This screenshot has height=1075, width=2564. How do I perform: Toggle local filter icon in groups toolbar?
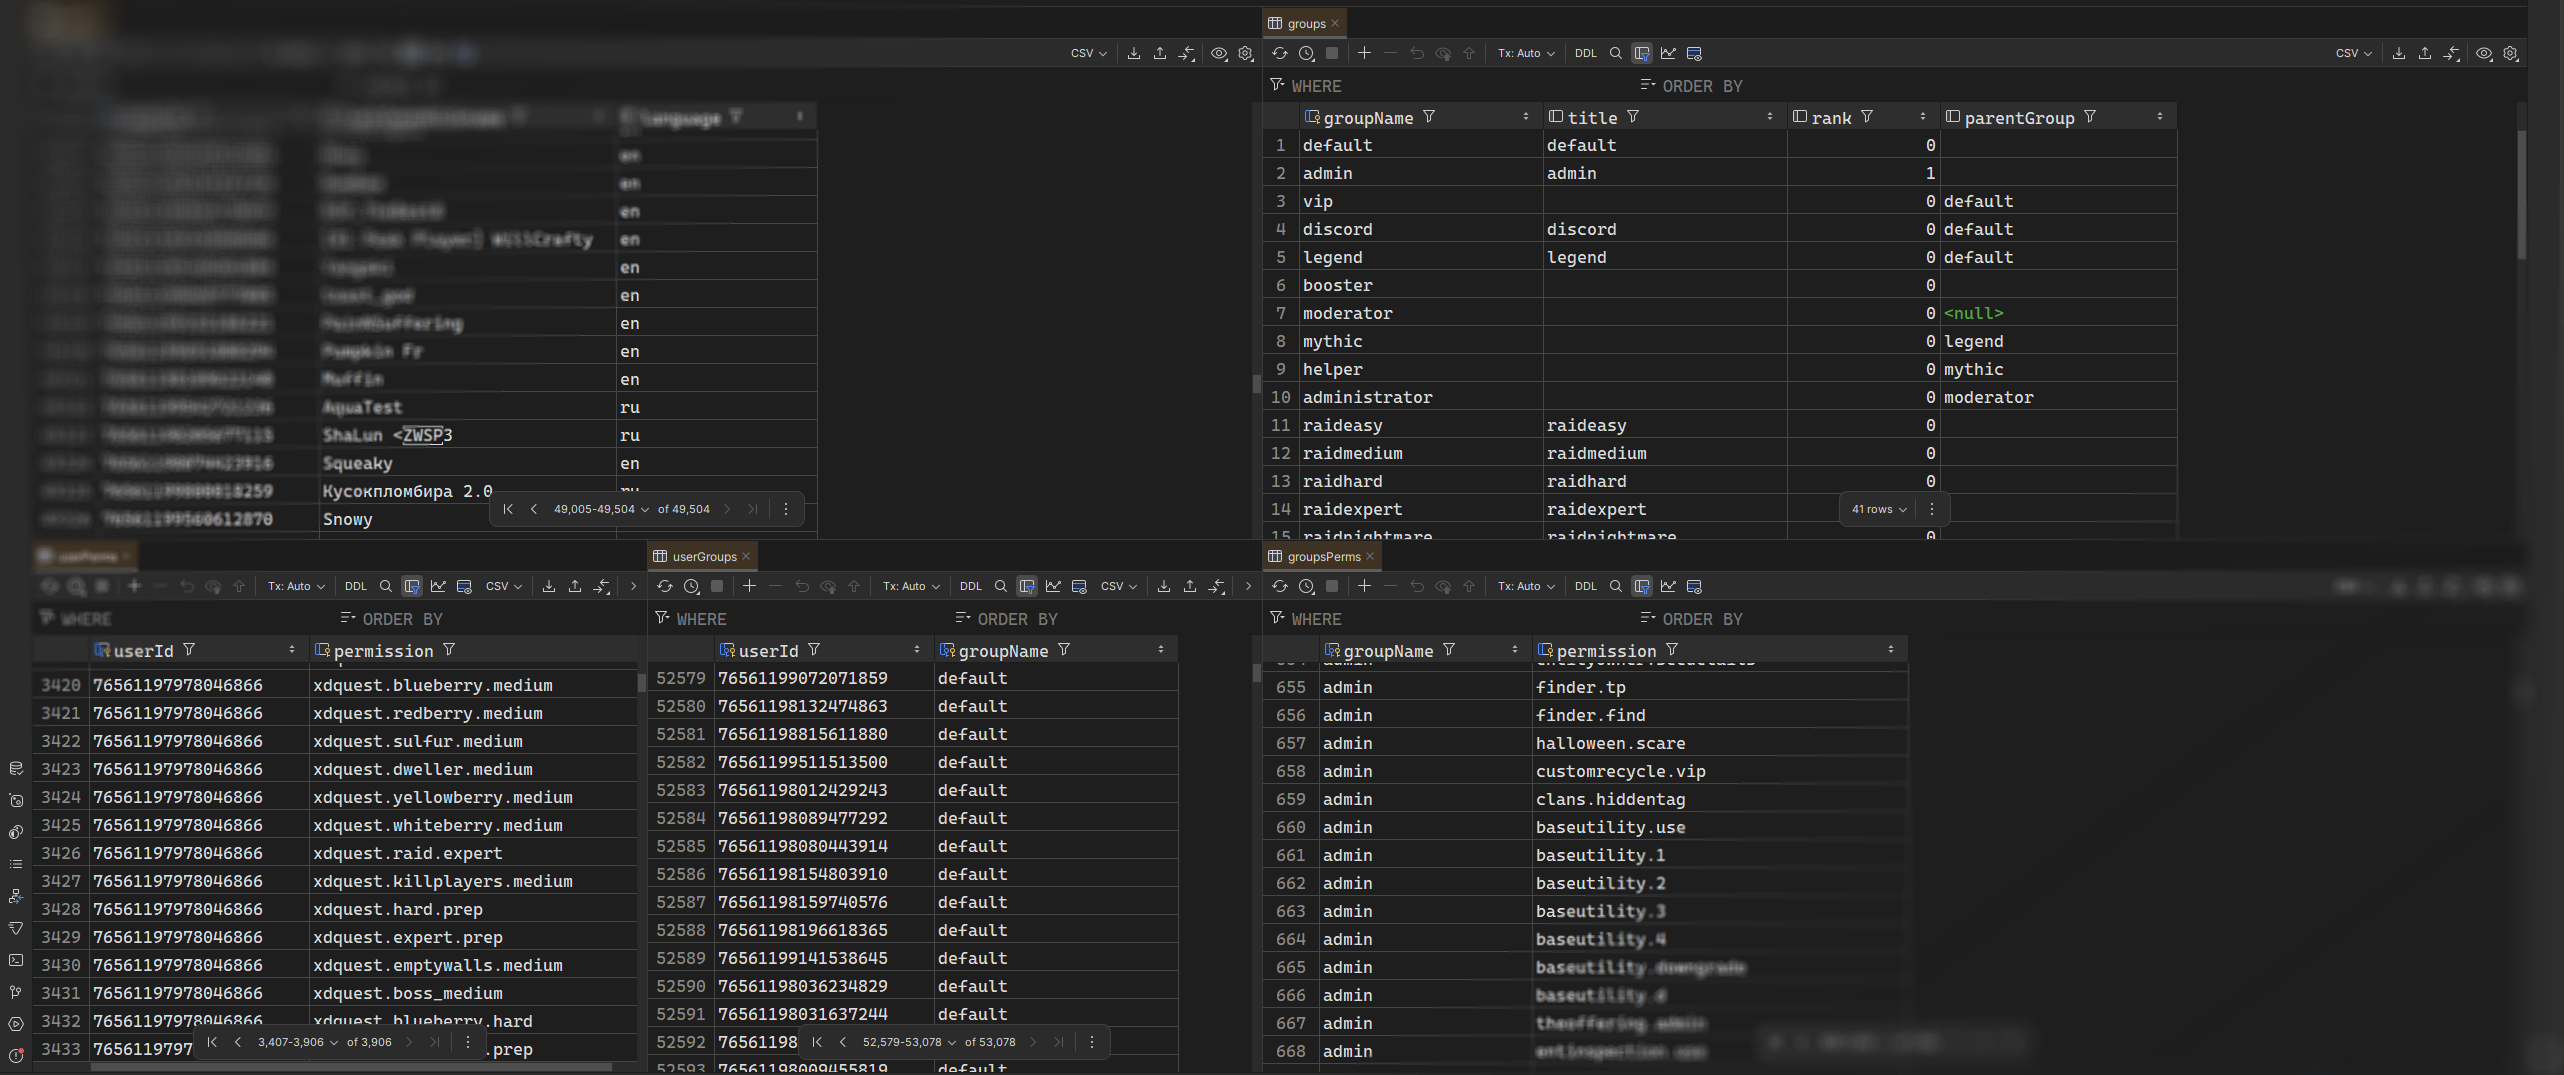click(x=1642, y=53)
